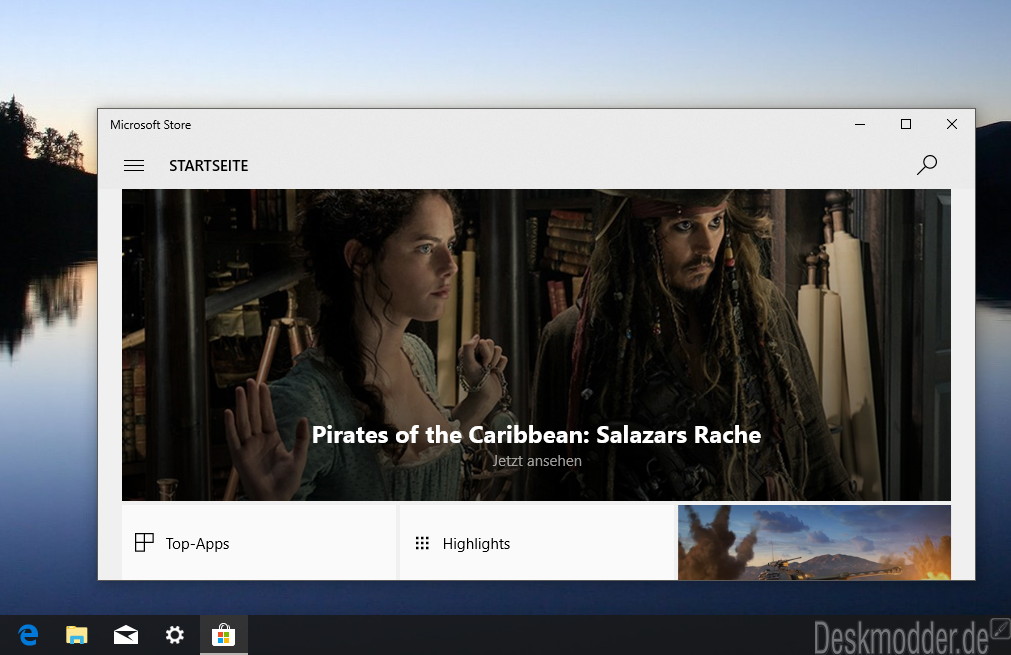Click the Microsoft Store taskbar icon
This screenshot has height=655, width=1011.
(x=224, y=635)
